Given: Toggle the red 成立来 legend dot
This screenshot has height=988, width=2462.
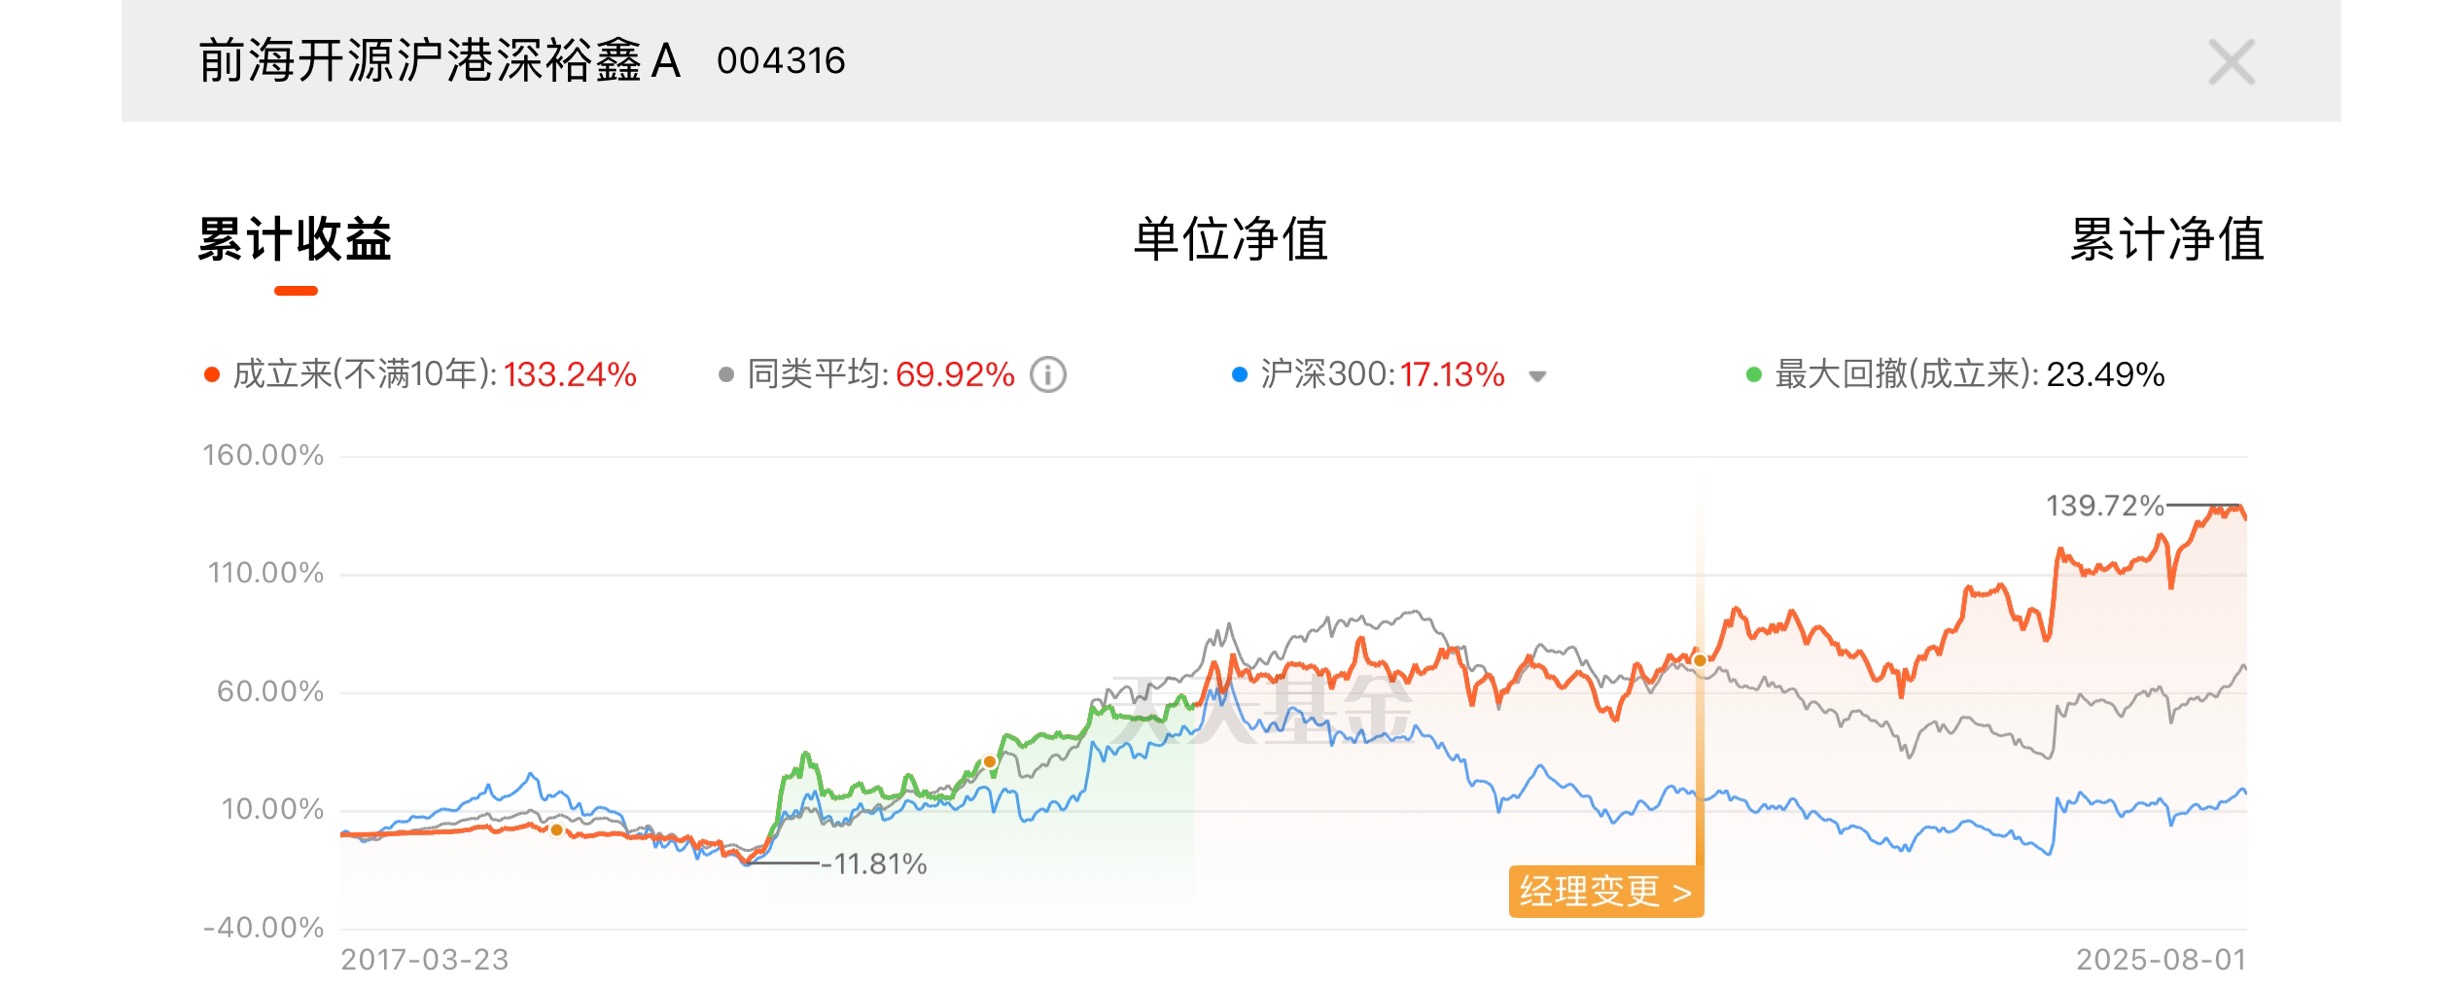Looking at the screenshot, I should click(x=211, y=375).
